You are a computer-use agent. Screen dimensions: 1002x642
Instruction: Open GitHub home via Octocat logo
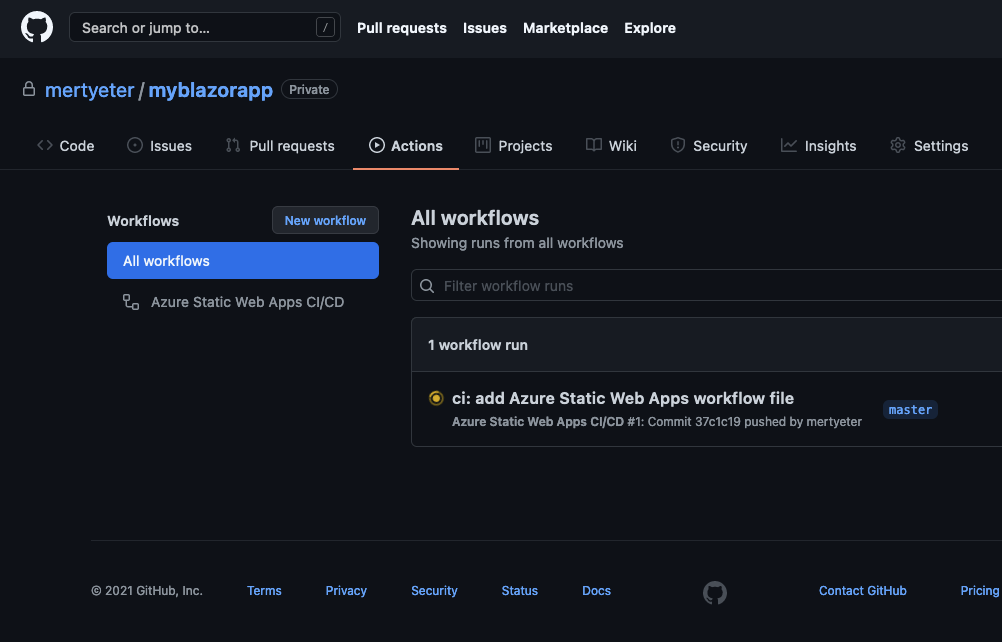pos(37,27)
